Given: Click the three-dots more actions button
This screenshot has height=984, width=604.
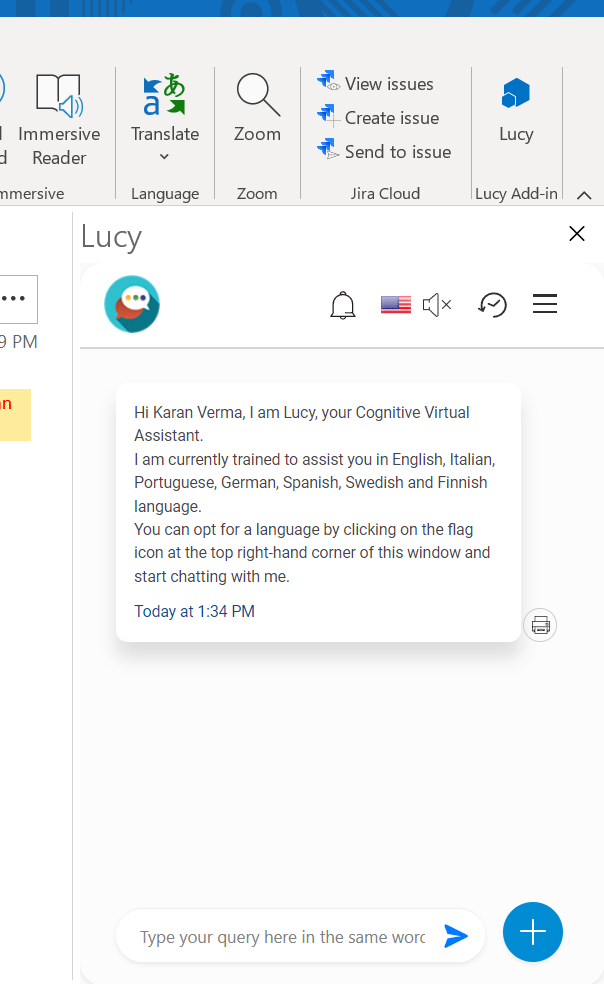Looking at the screenshot, I should tap(15, 299).
